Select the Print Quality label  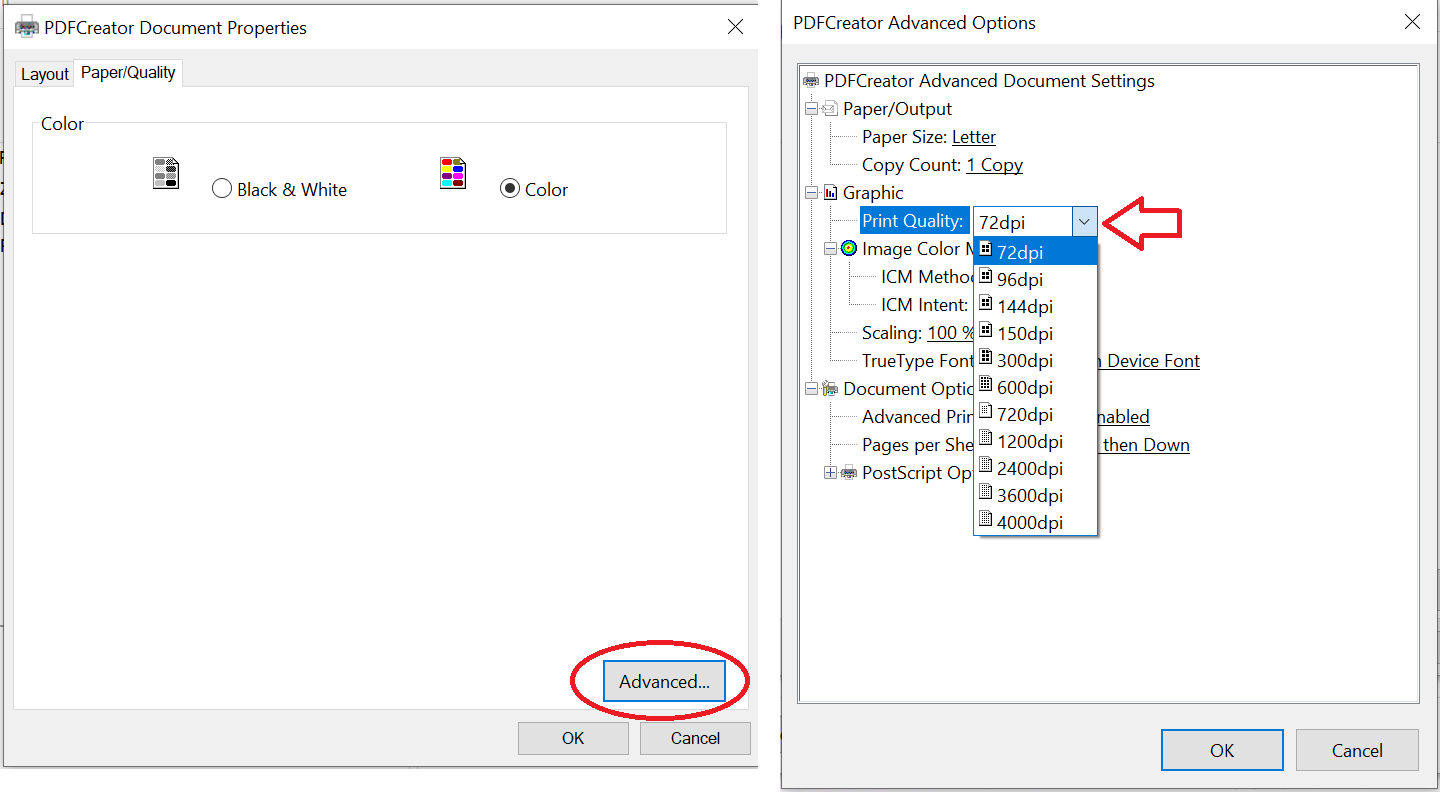914,221
